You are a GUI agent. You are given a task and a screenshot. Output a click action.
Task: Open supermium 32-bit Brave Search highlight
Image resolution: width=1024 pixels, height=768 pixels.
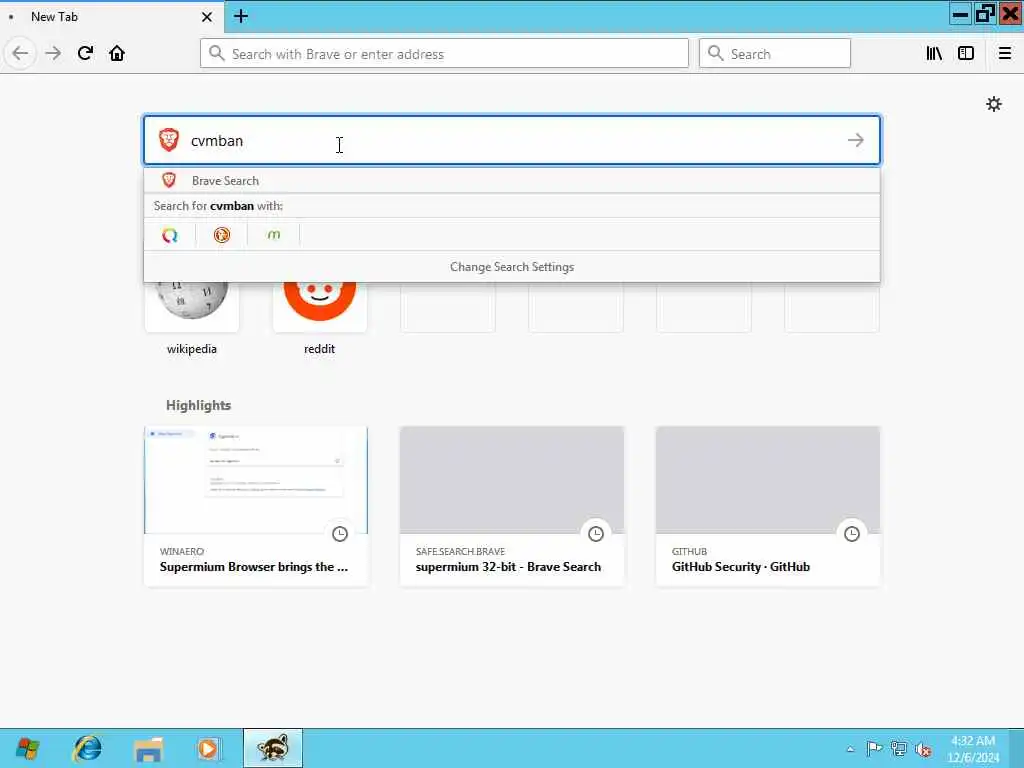[512, 506]
